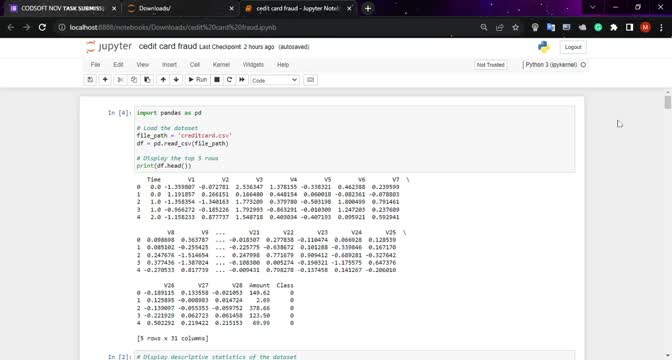Restart the kernel with the circular arrow icon

229,80
